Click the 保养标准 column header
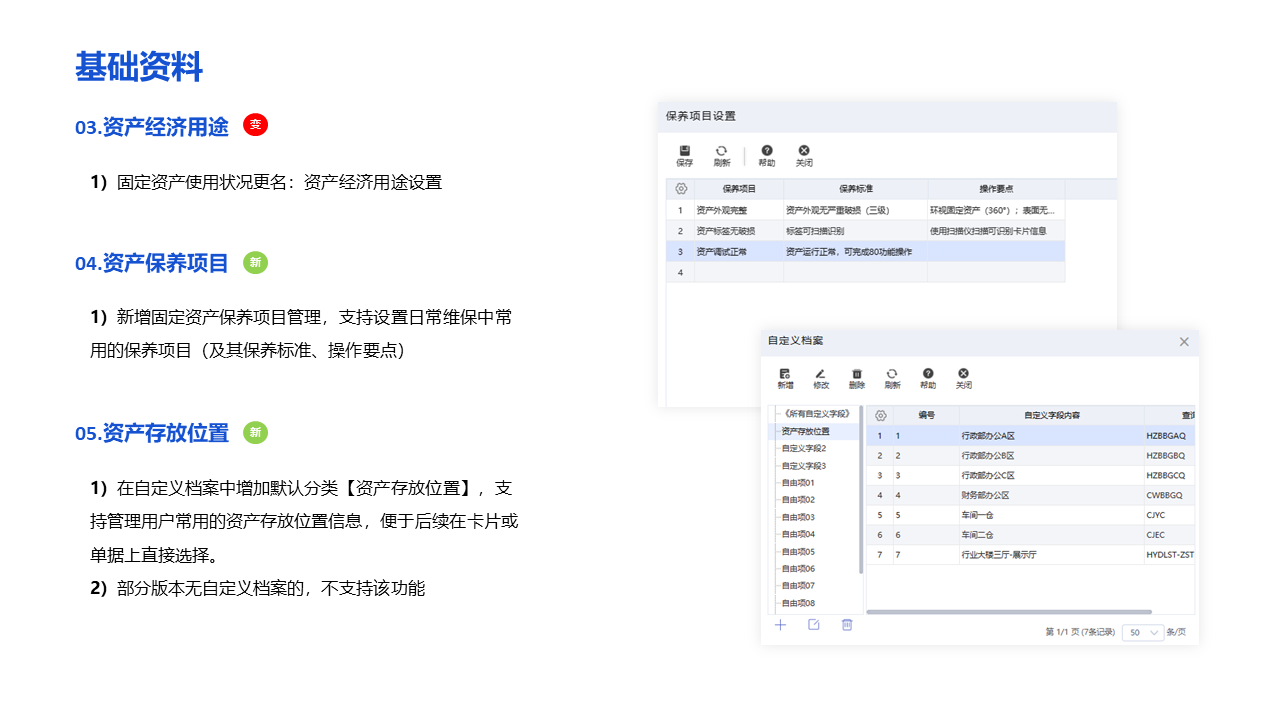Screen dimensions: 1280x720 click(x=855, y=189)
